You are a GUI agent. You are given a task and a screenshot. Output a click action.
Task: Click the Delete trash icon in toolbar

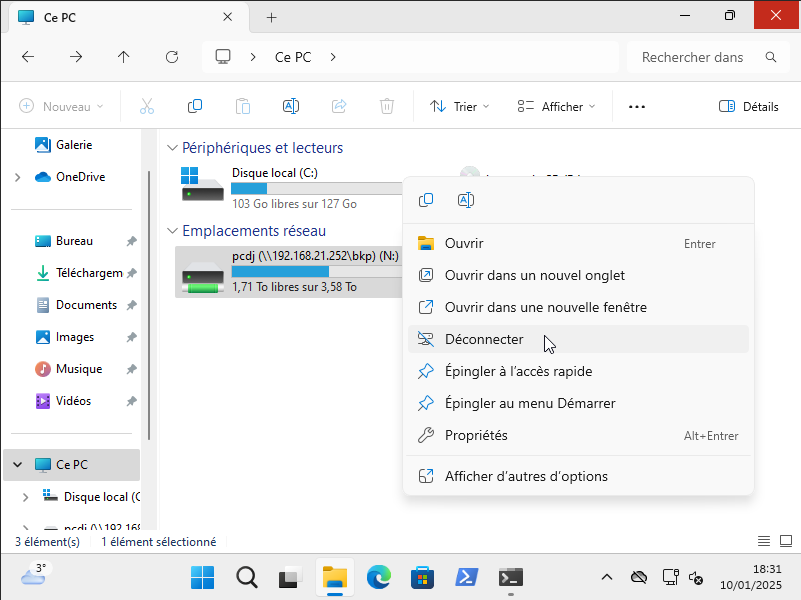coord(387,106)
